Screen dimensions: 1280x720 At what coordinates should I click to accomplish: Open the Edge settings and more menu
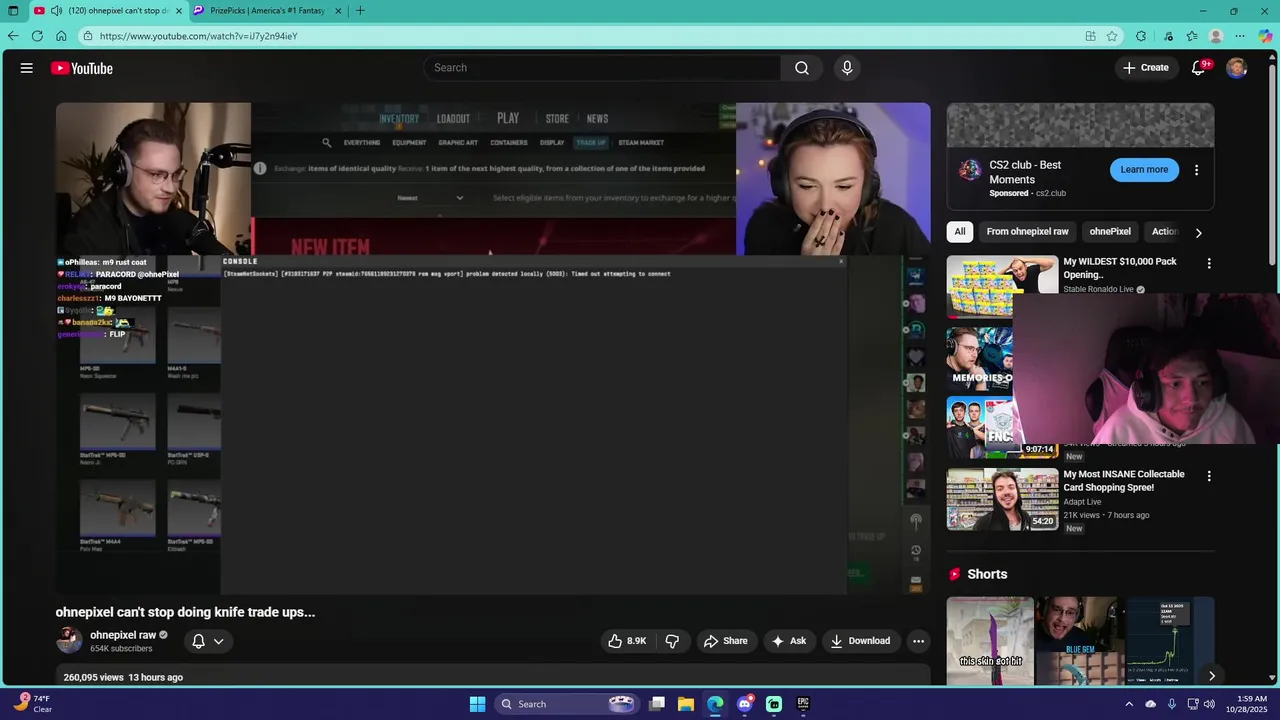[1240, 36]
